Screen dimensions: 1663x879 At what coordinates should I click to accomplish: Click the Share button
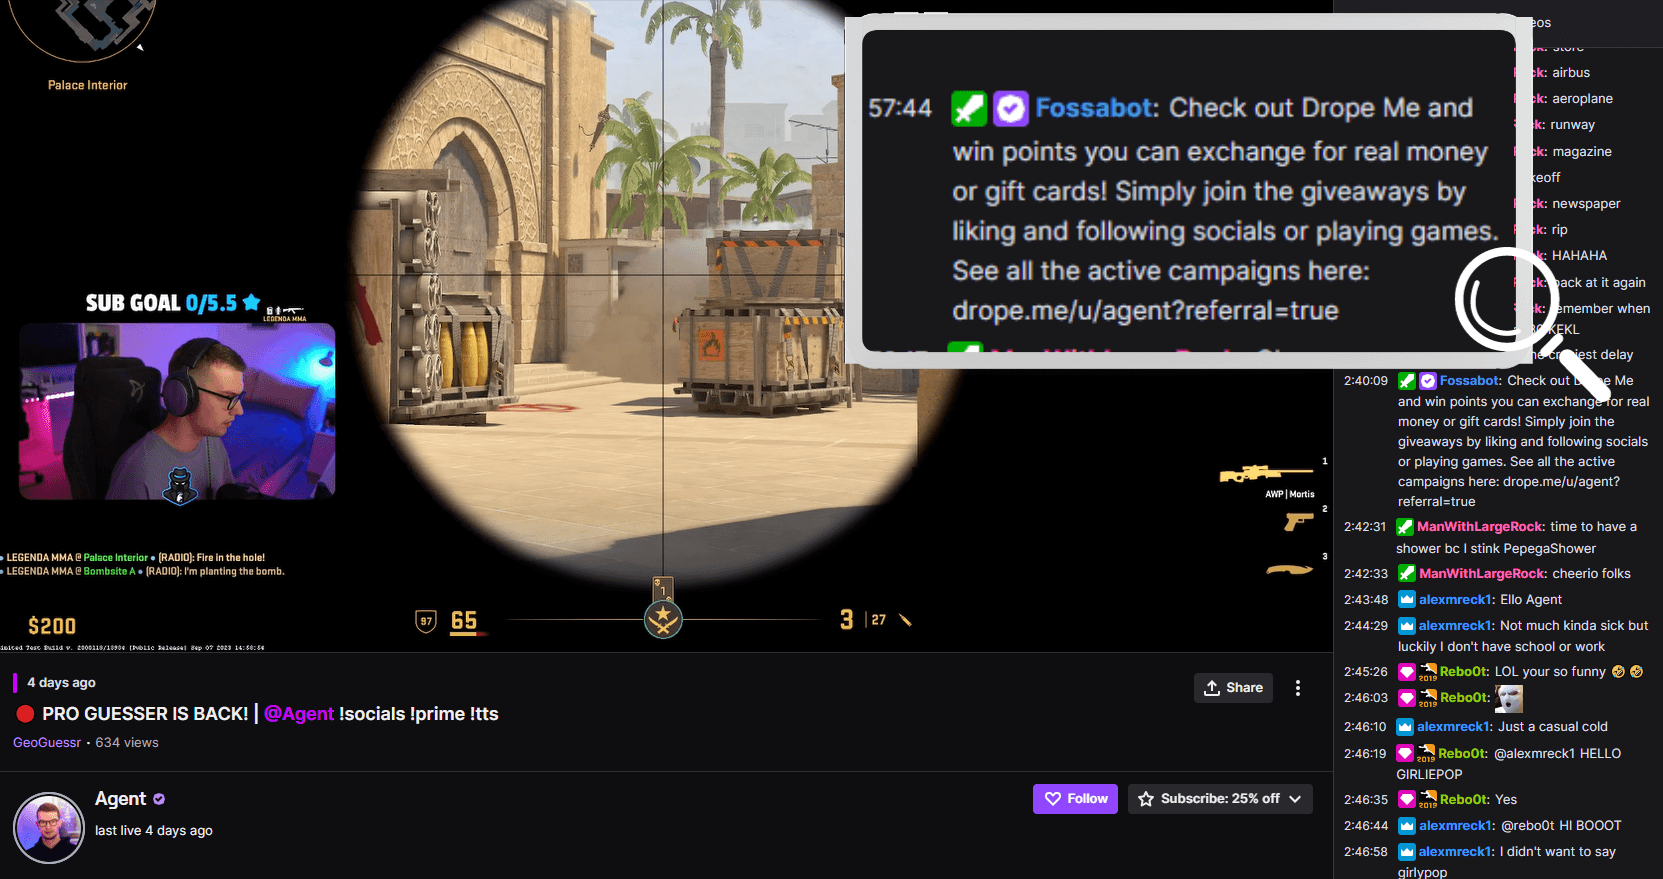tap(1233, 688)
